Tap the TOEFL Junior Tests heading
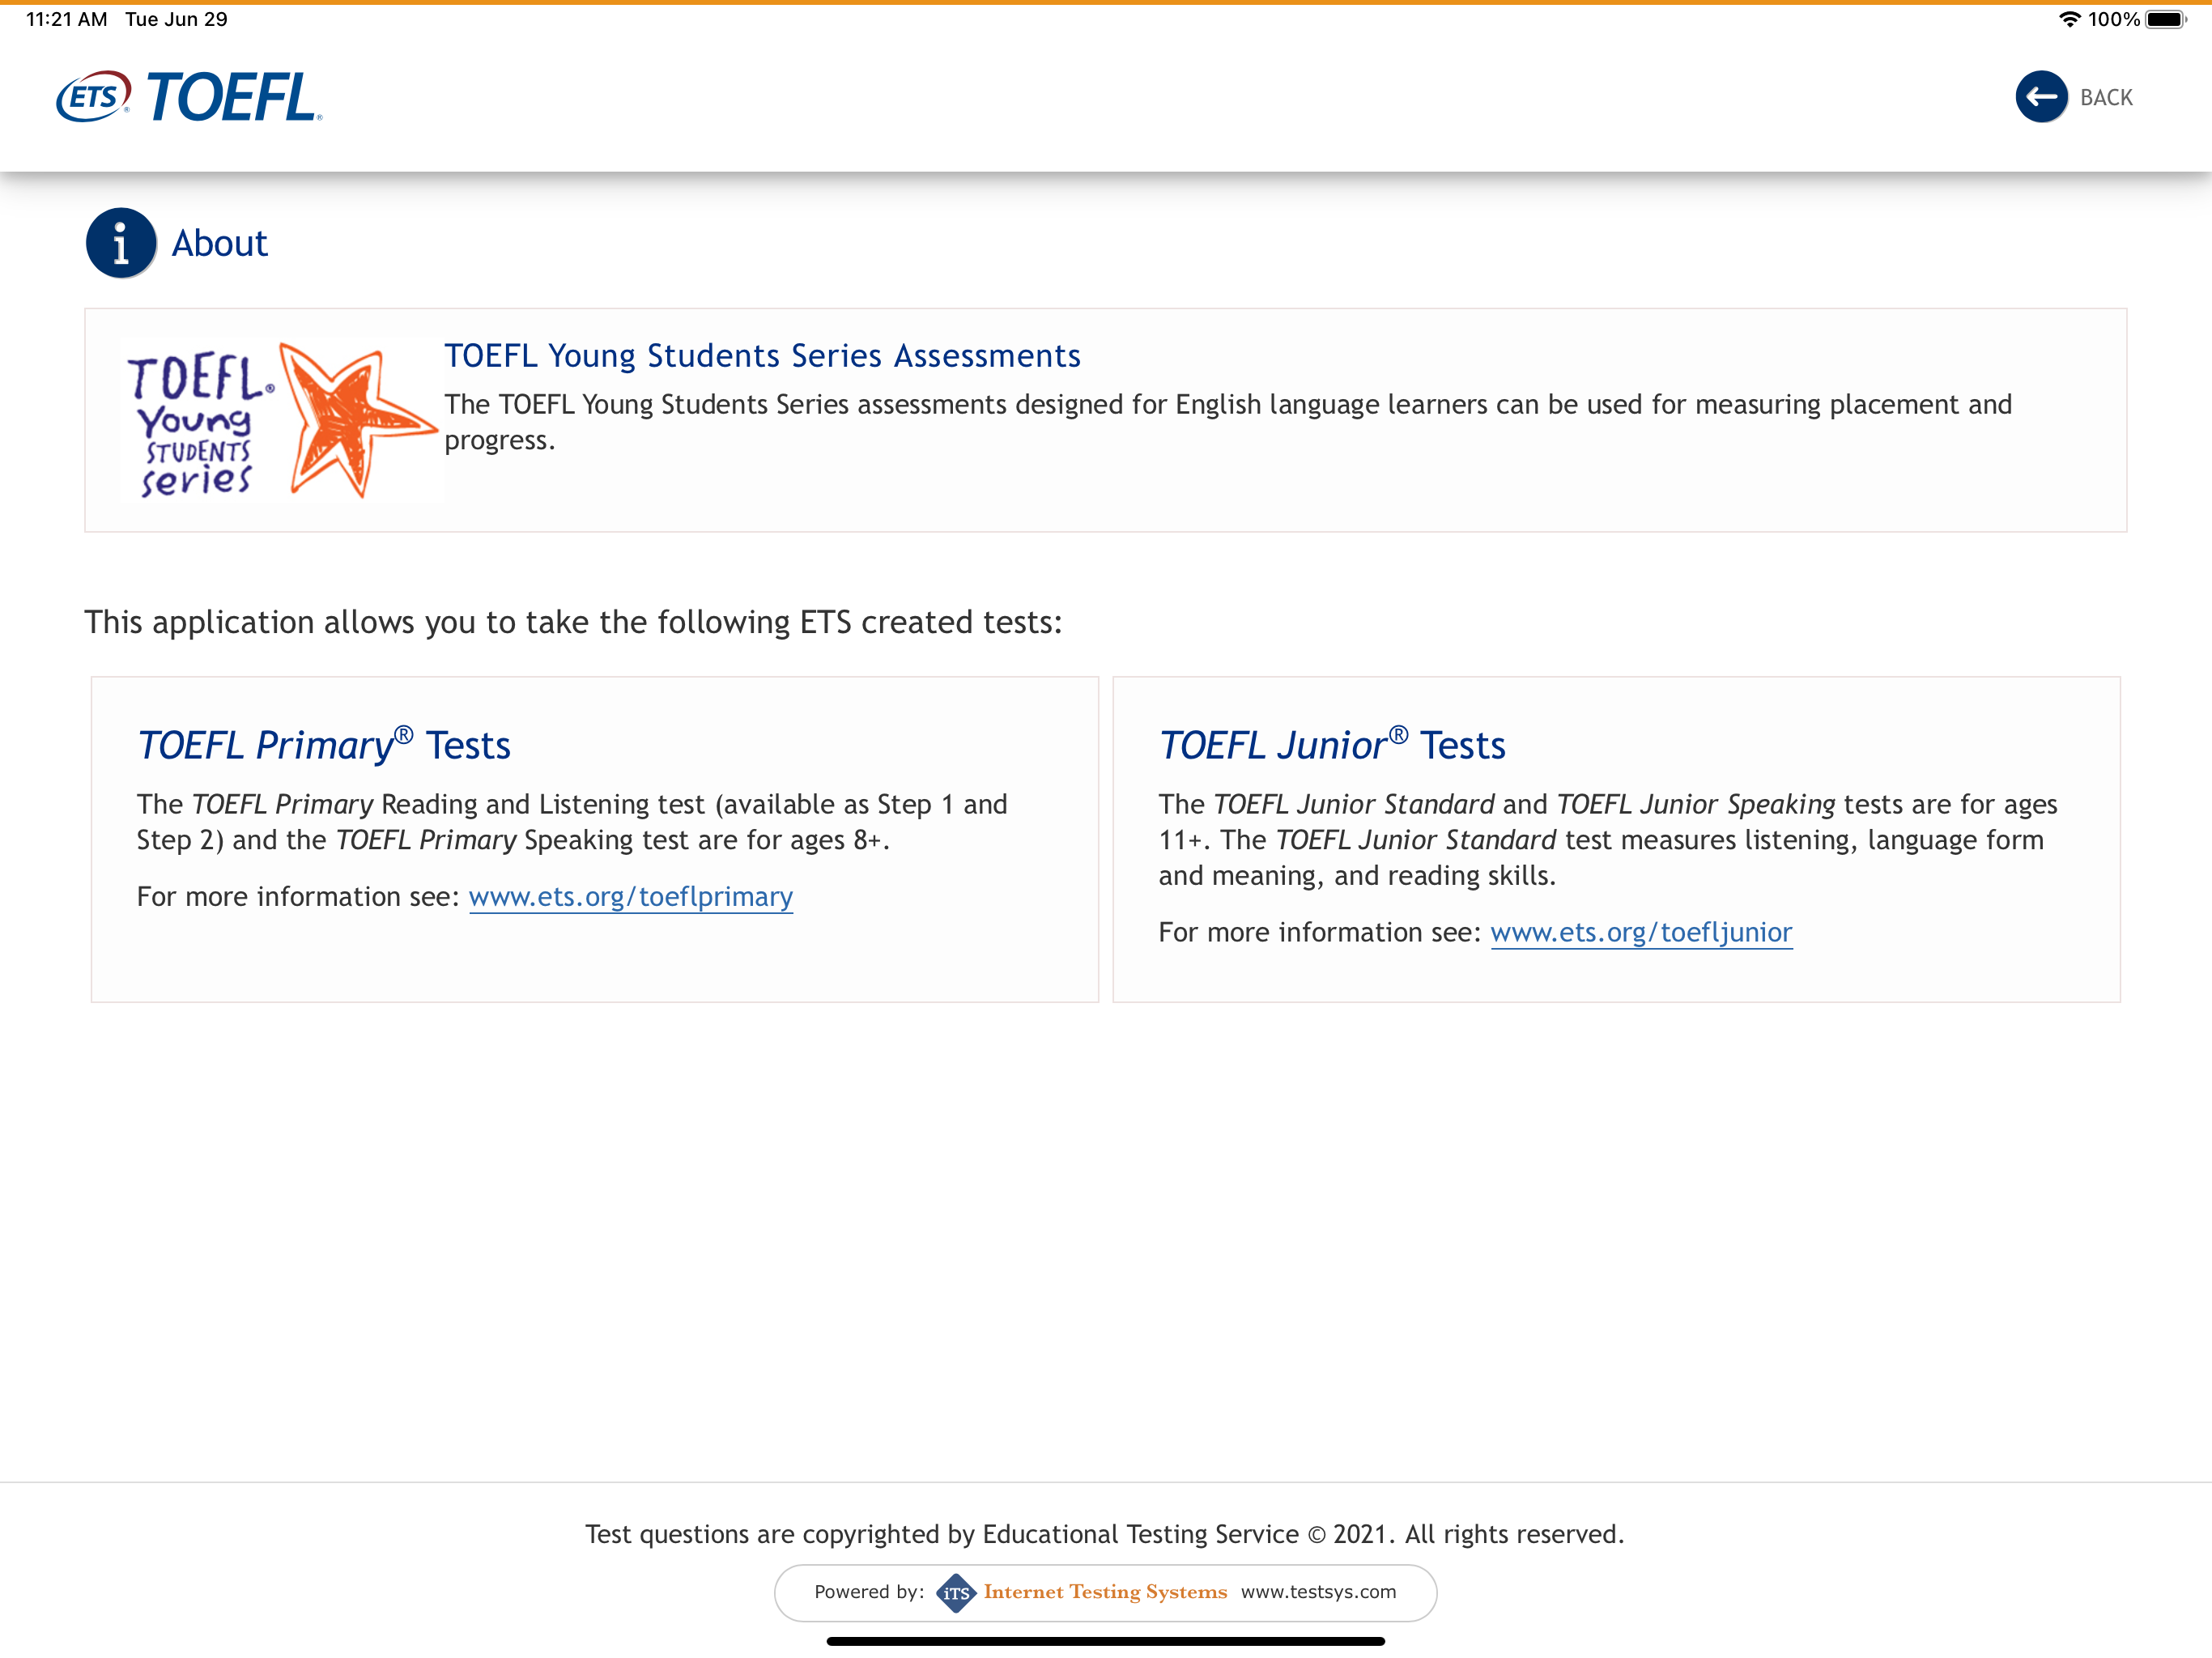Image resolution: width=2212 pixels, height=1658 pixels. (1332, 745)
